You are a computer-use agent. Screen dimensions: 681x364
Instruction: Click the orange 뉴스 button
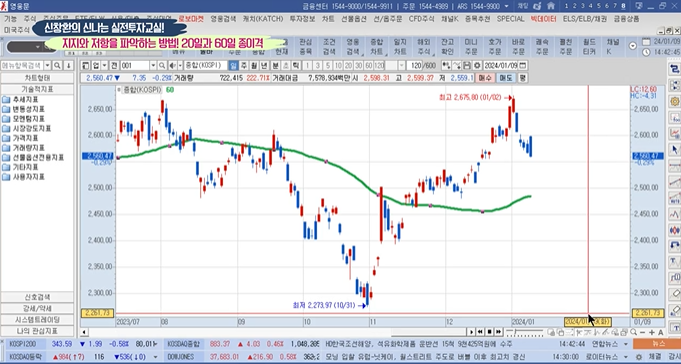click(x=658, y=344)
